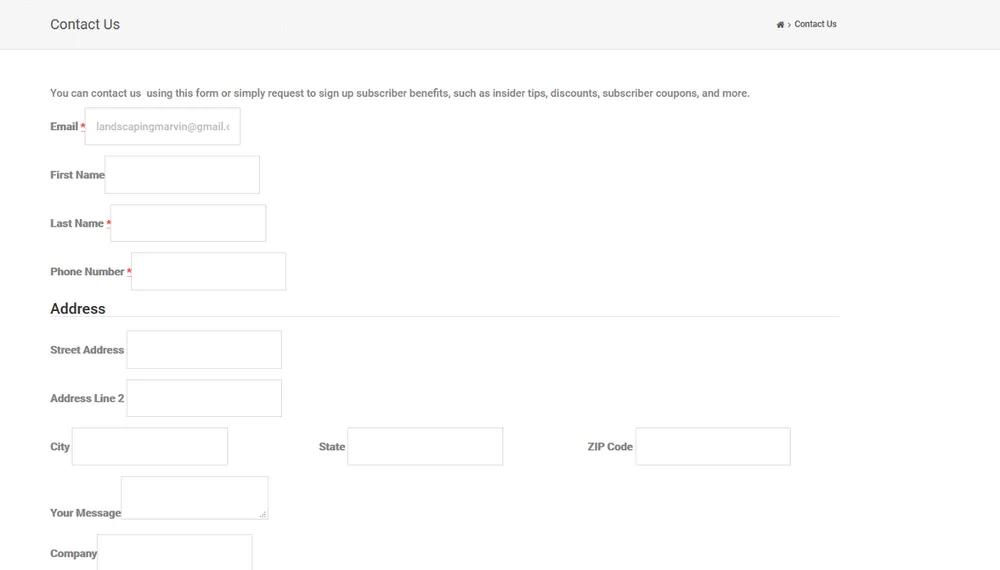Click into the Your Message text area

194,497
